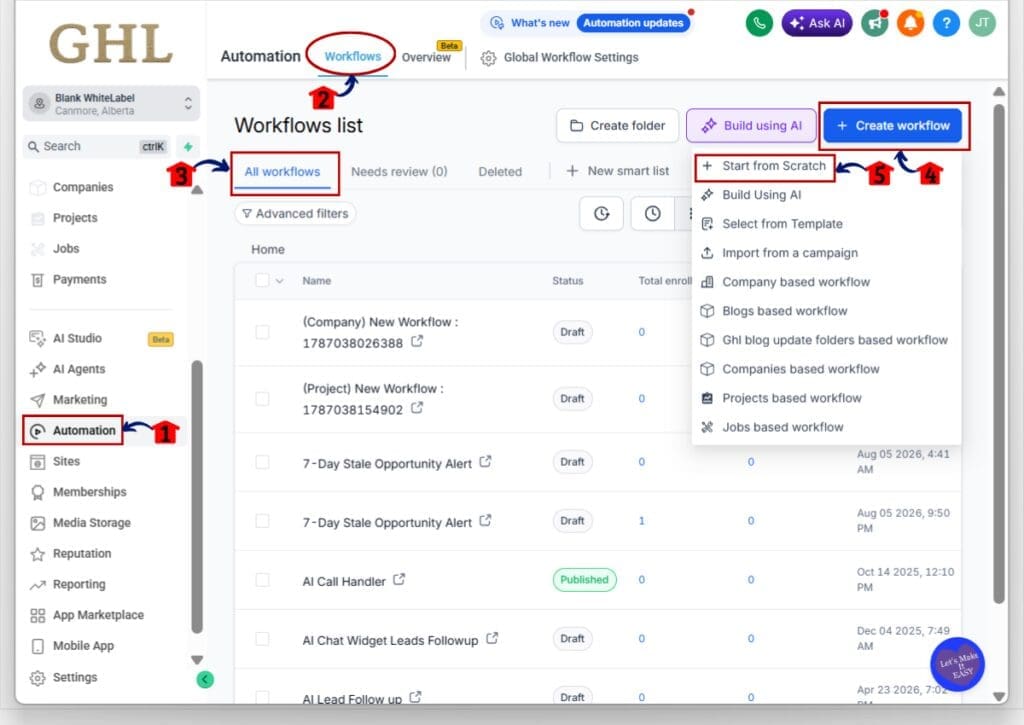Viewport: 1024px width, 725px height.
Task: Click the purple Build using AI button
Action: (x=751, y=125)
